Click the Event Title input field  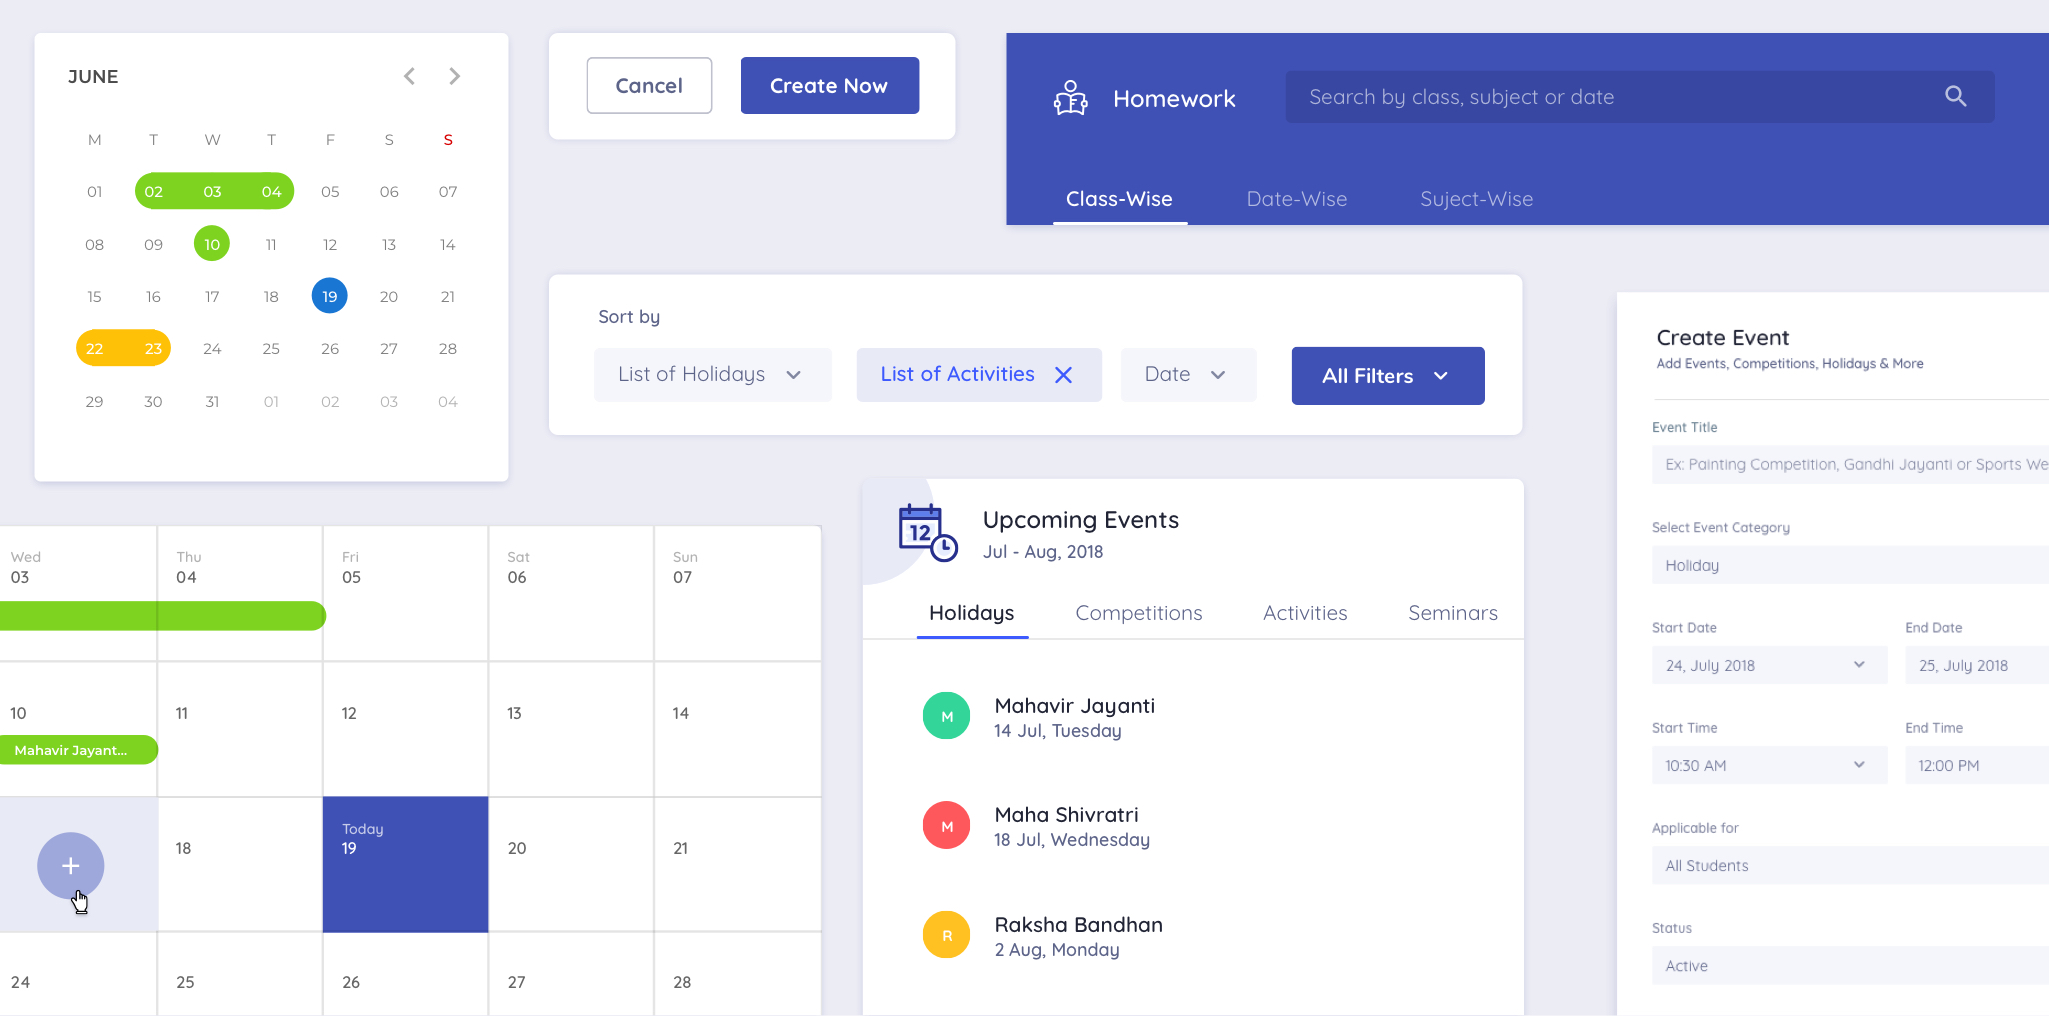[1850, 465]
